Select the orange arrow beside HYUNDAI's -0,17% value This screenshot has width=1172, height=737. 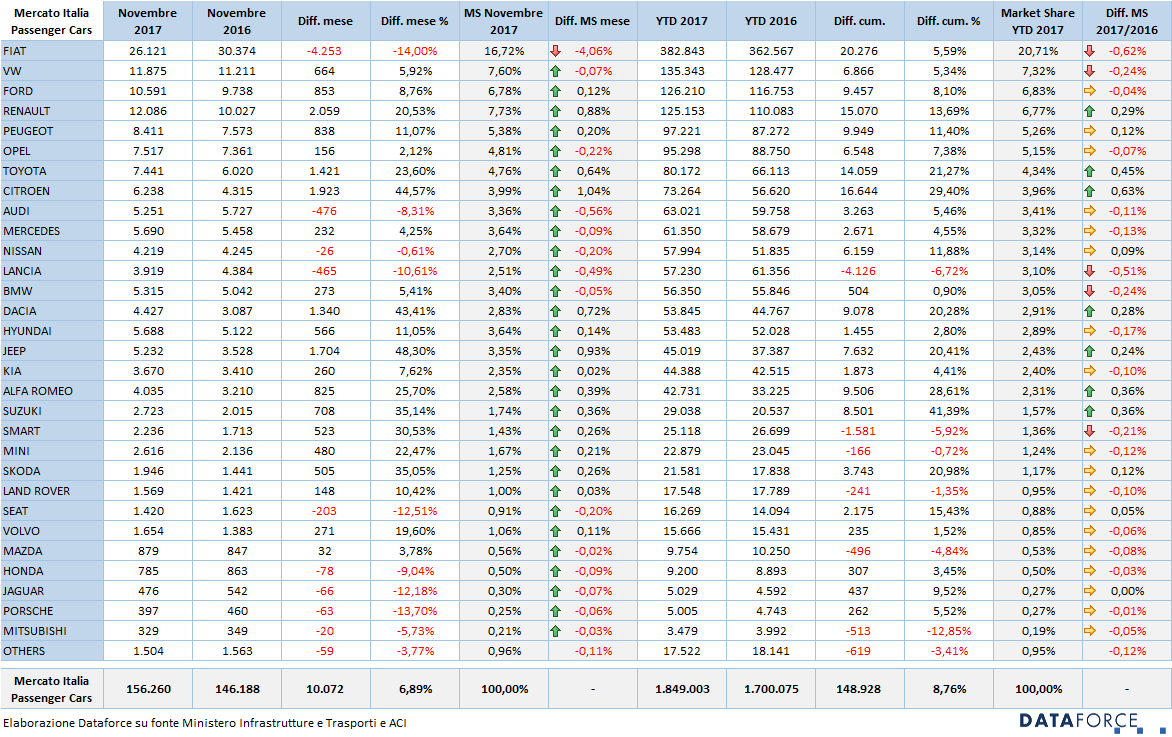click(x=1090, y=331)
